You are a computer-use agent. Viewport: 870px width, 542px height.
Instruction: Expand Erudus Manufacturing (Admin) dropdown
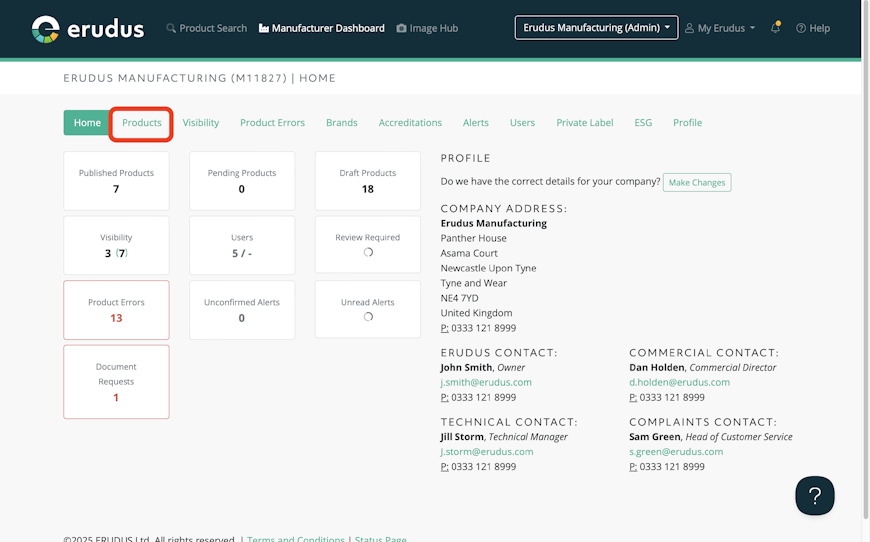click(596, 27)
